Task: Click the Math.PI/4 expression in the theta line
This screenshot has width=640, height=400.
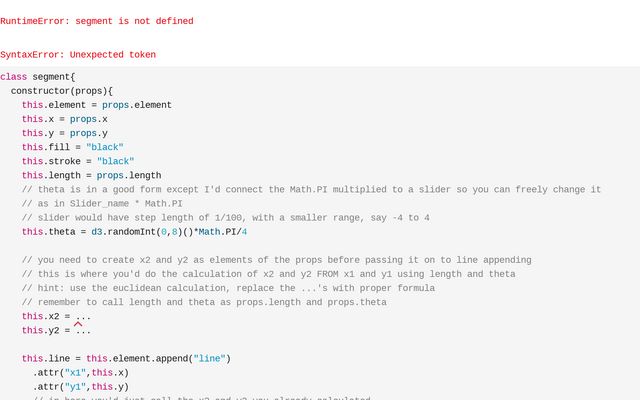Action: point(222,232)
